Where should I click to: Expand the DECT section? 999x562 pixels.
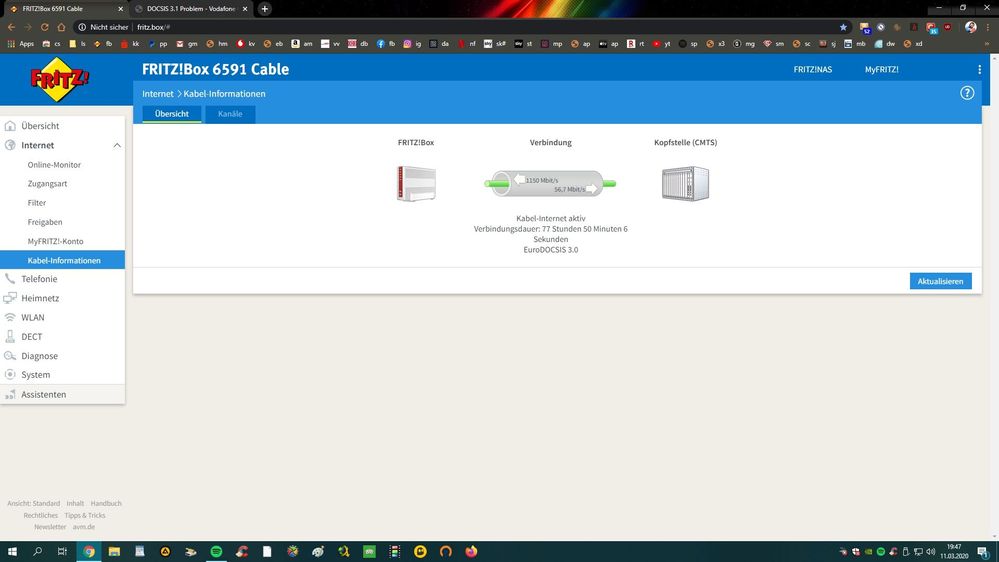[x=31, y=336]
